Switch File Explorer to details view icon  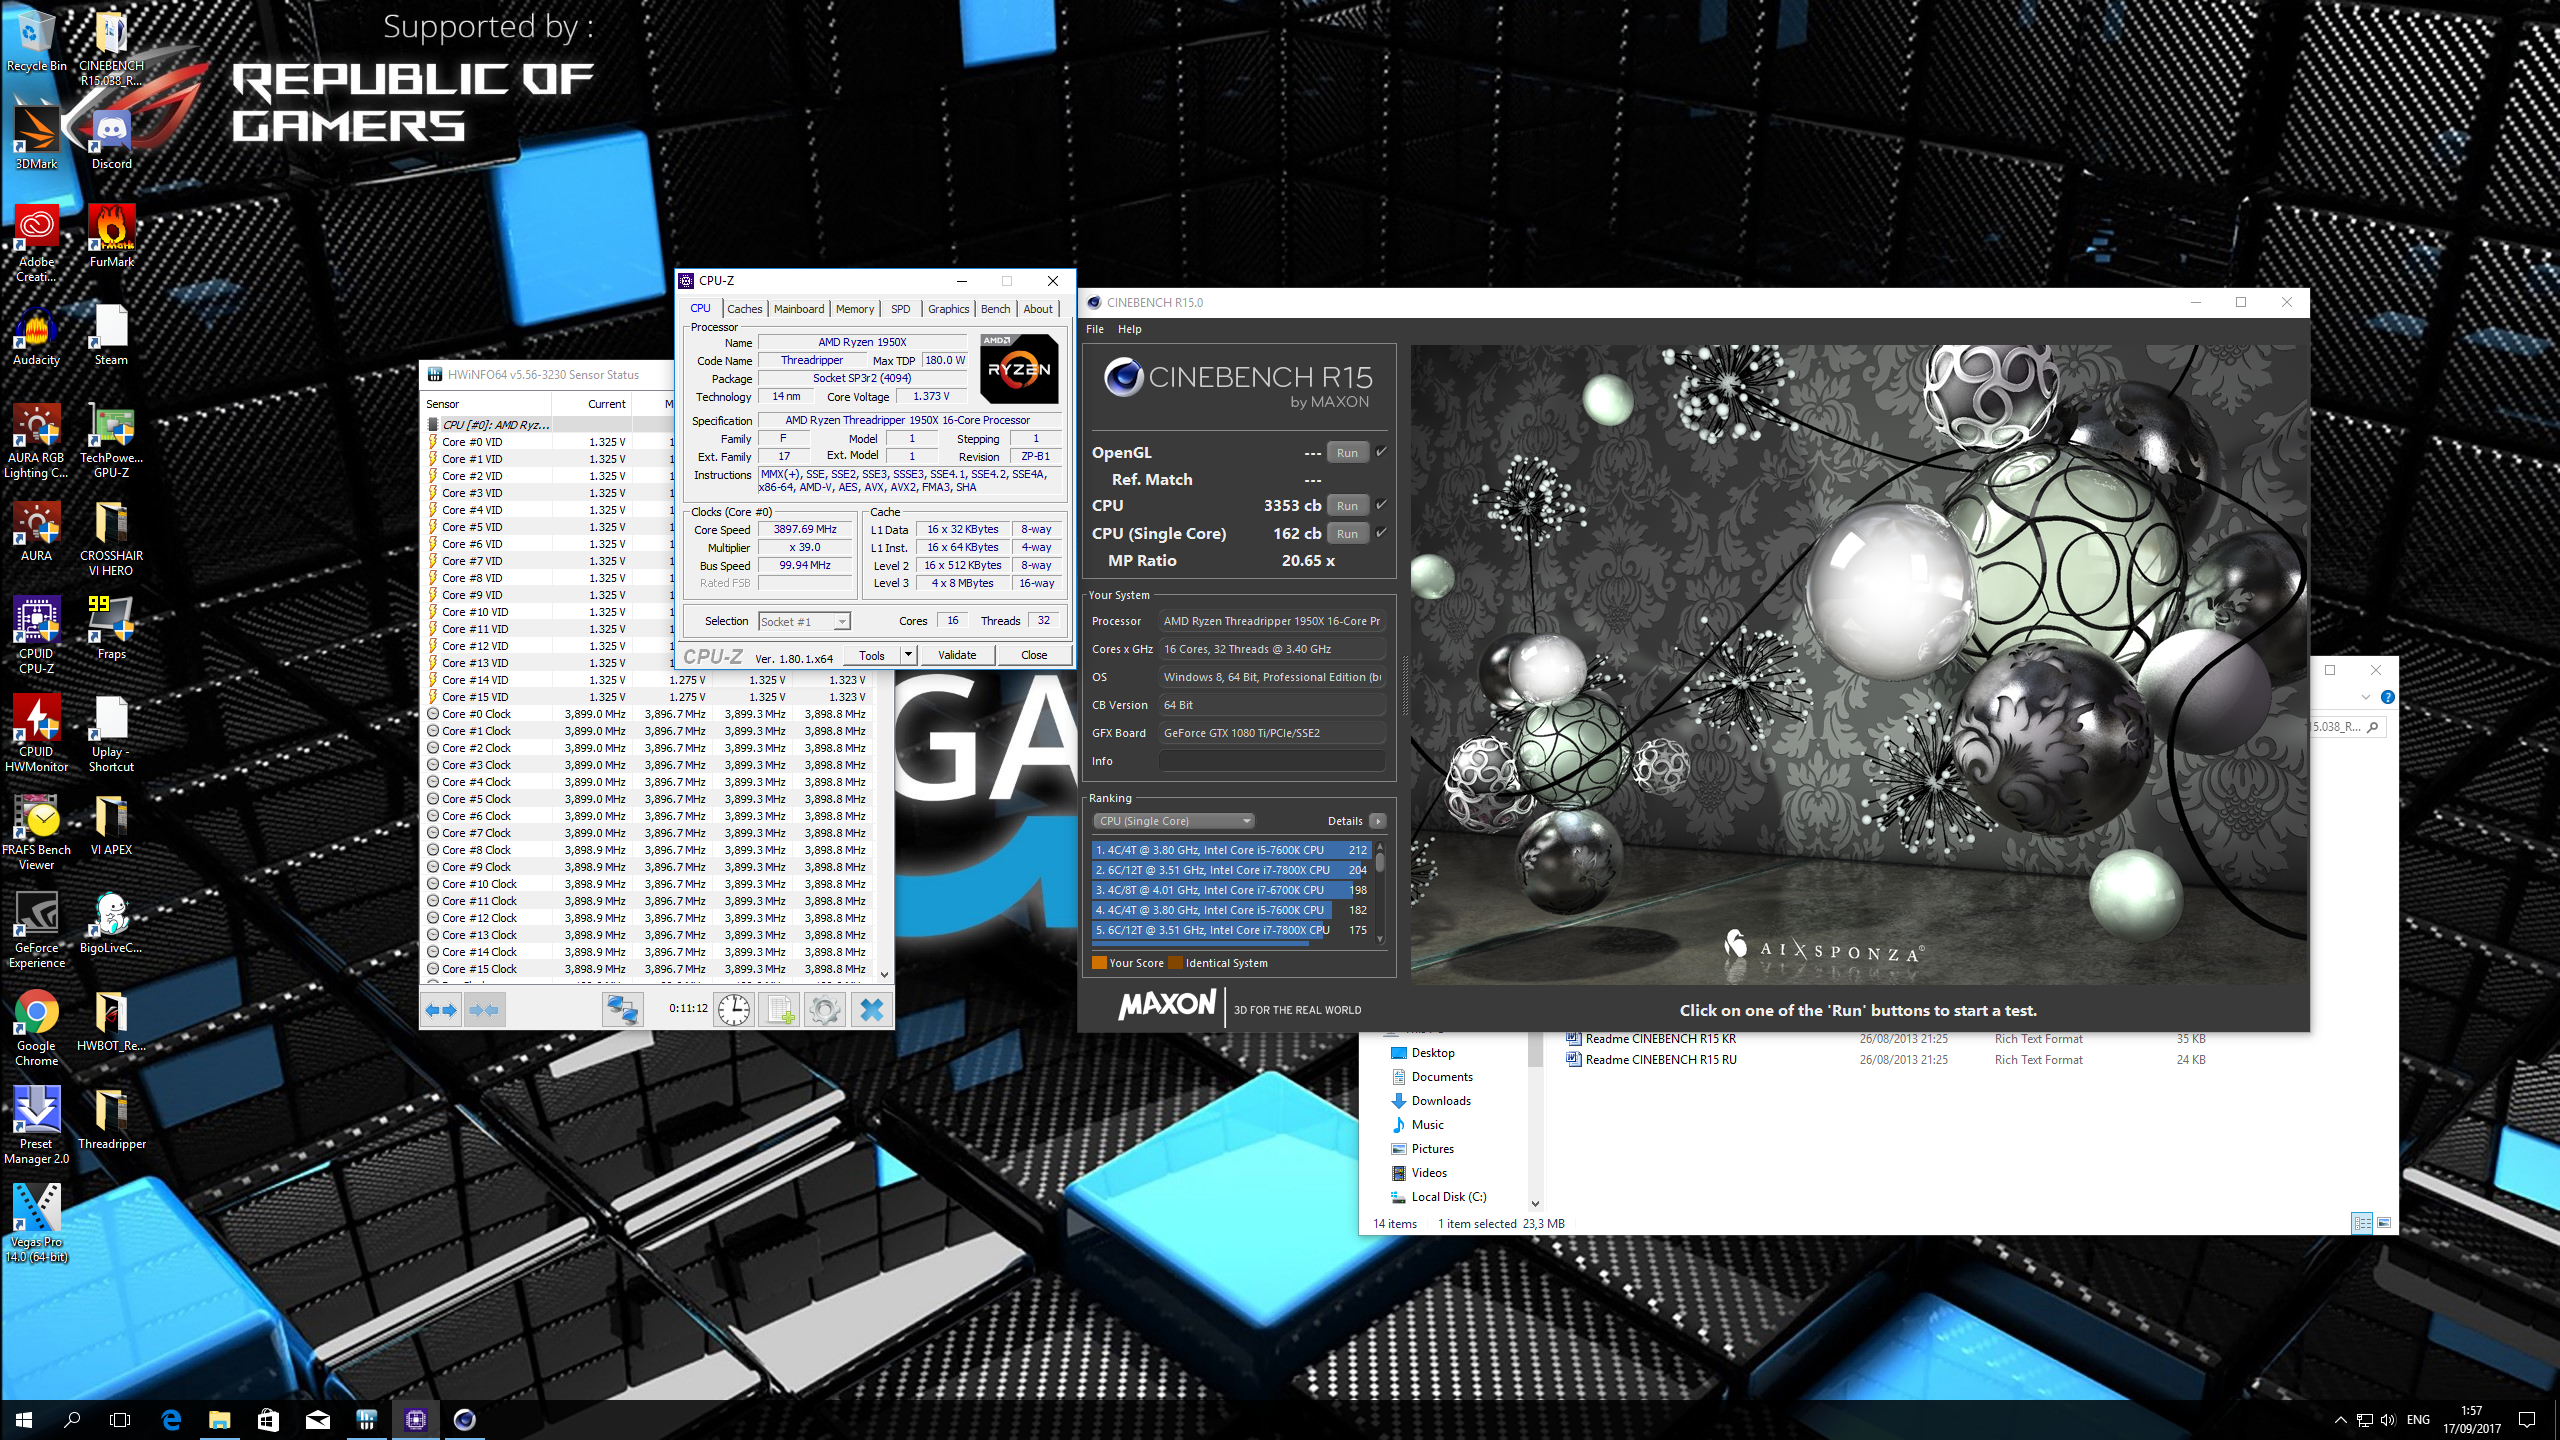click(2362, 1223)
